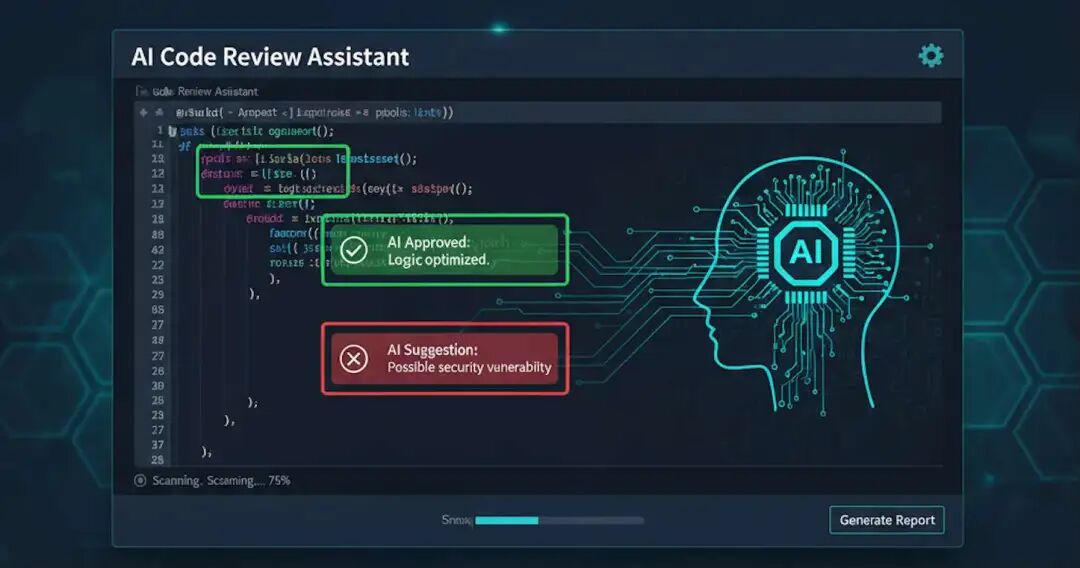1080x568 pixels.
Task: Click the plus icon in code tab bar
Action: pos(143,112)
